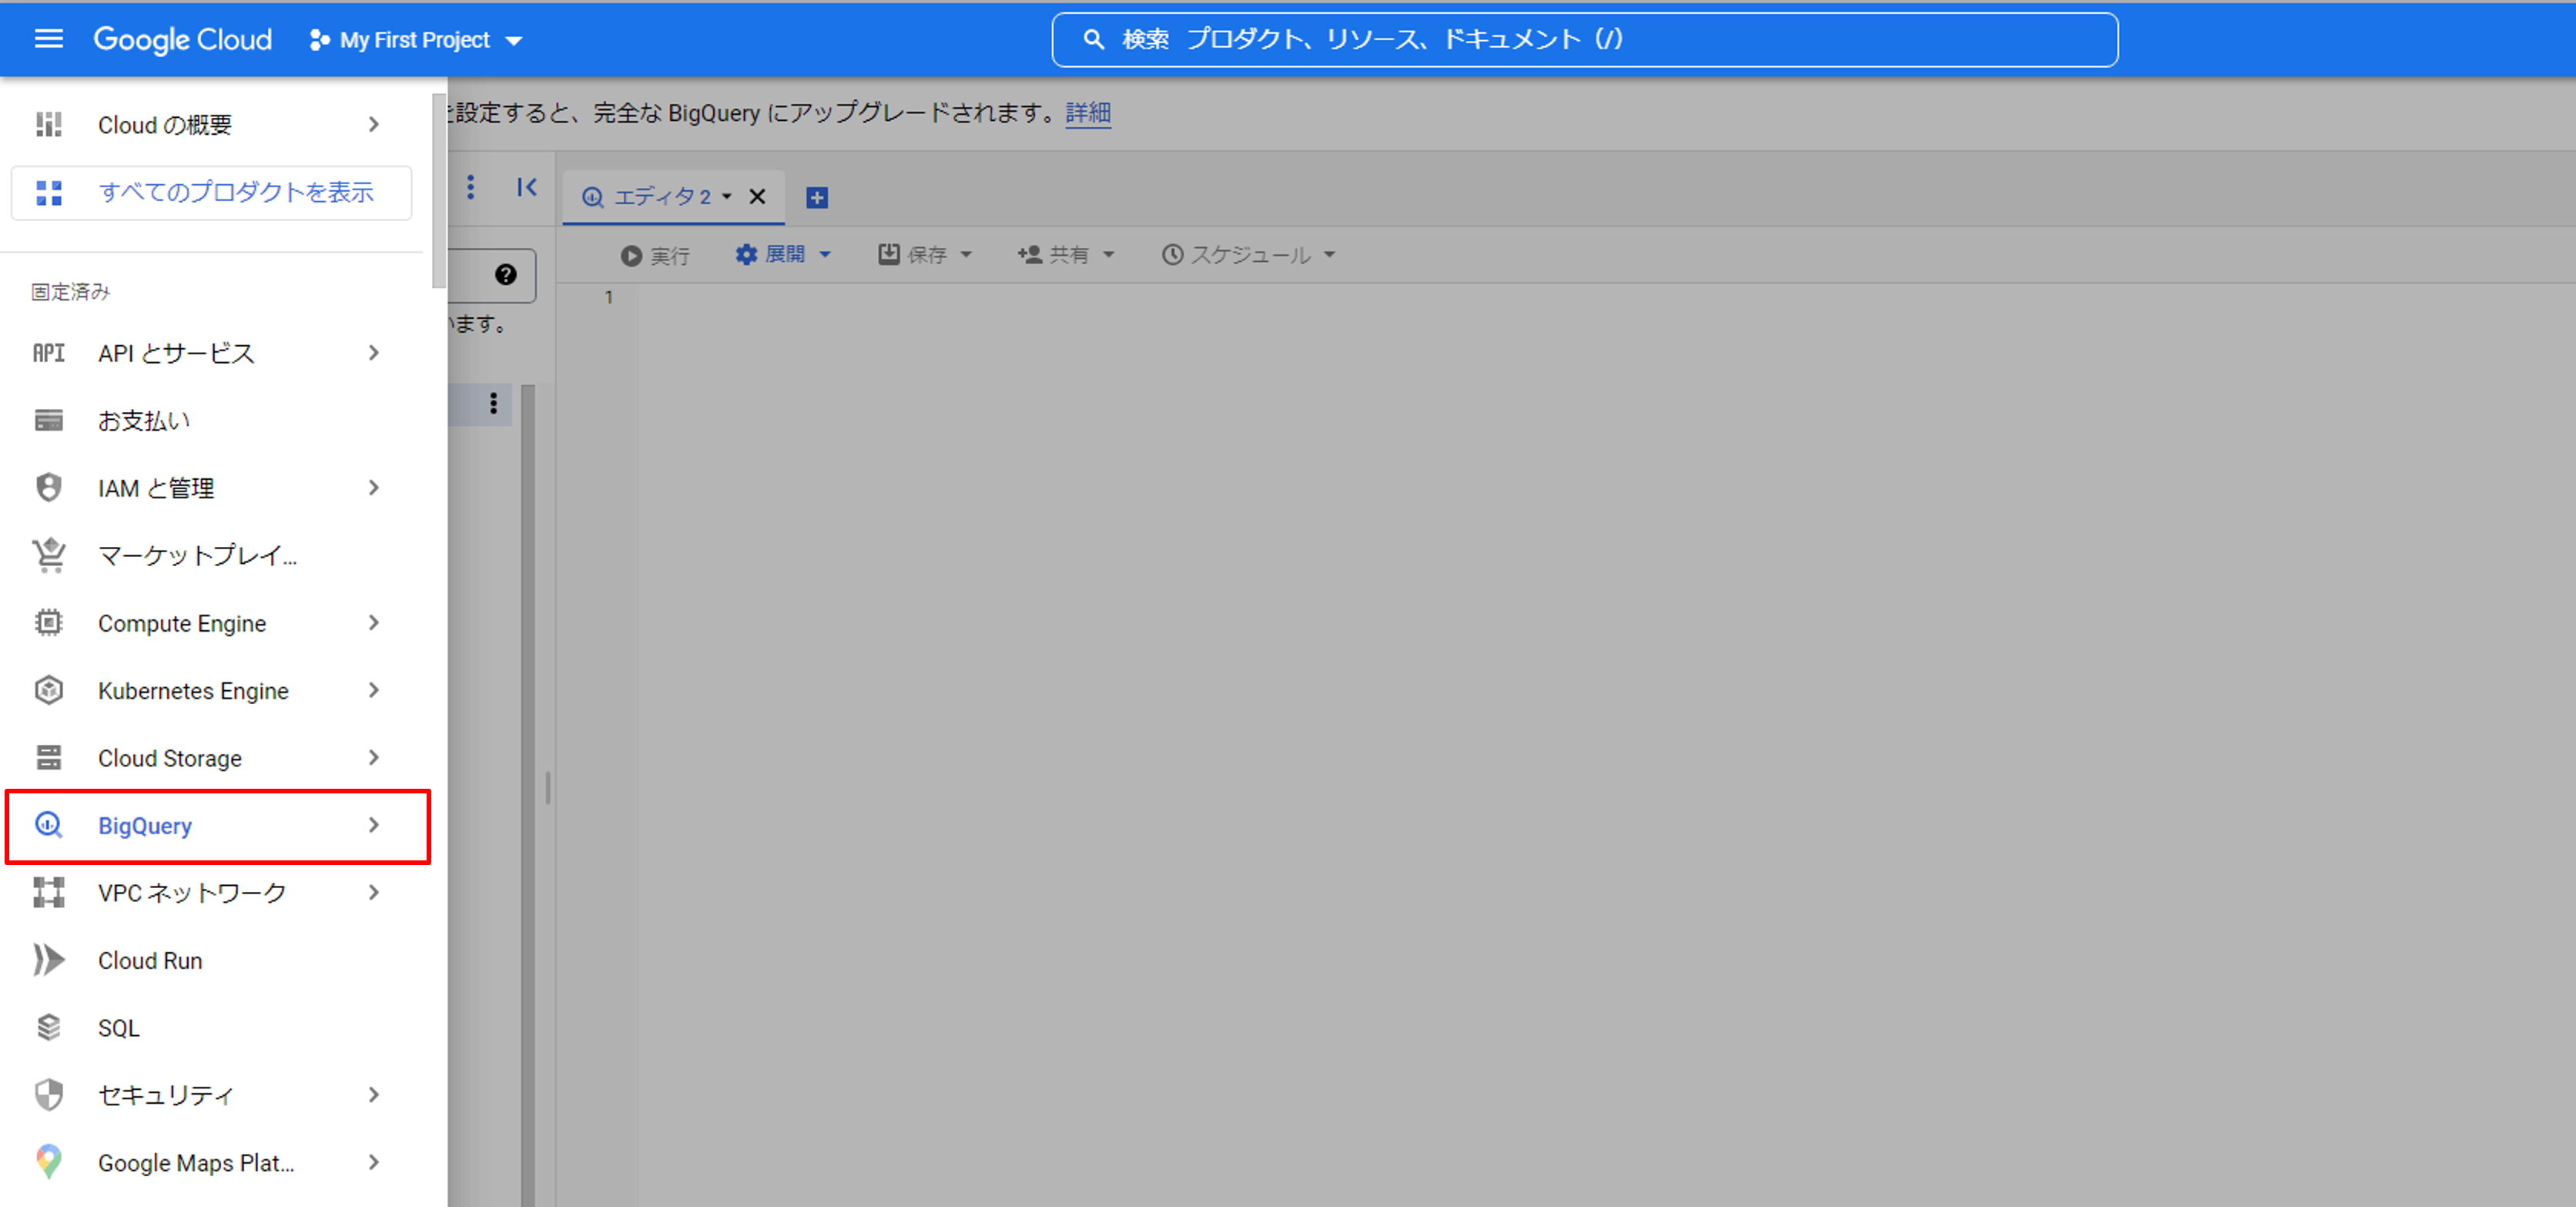Expand the VPC ネットワーク submenu chevron
Viewport: 2576px width, 1207px height.
[373, 893]
